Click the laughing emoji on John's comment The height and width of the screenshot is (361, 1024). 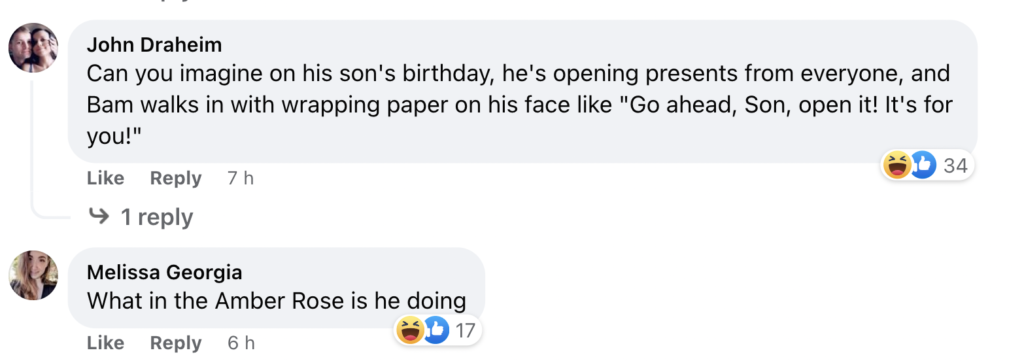pos(897,165)
